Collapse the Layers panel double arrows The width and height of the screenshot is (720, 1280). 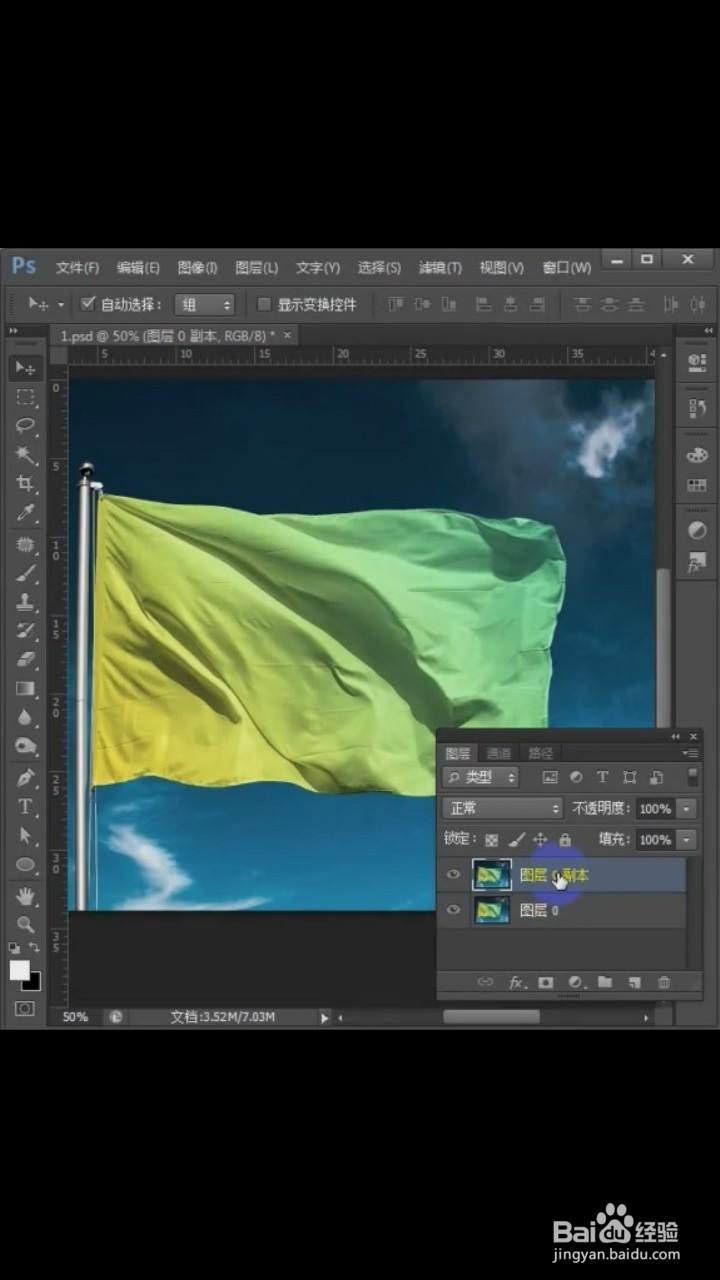[676, 736]
